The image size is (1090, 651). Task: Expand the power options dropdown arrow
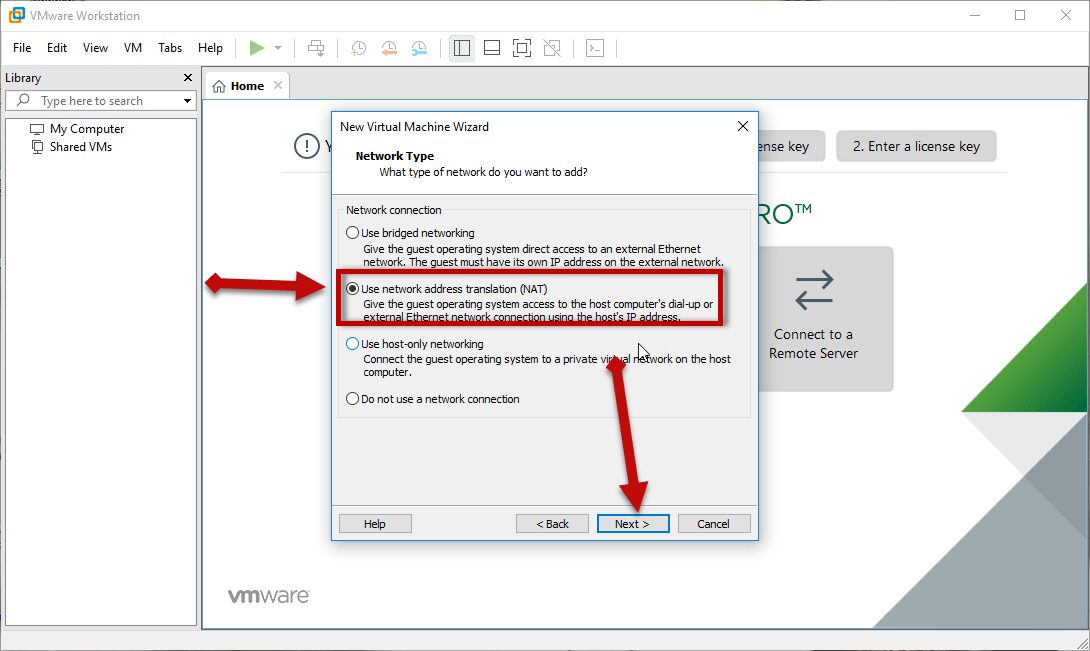[278, 48]
